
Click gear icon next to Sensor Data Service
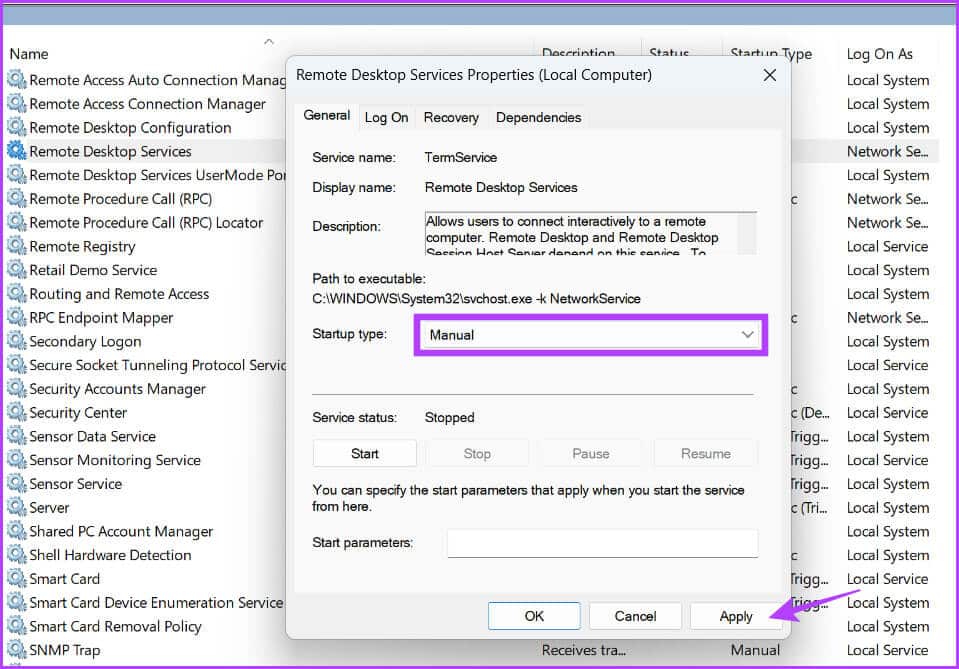[x=17, y=436]
